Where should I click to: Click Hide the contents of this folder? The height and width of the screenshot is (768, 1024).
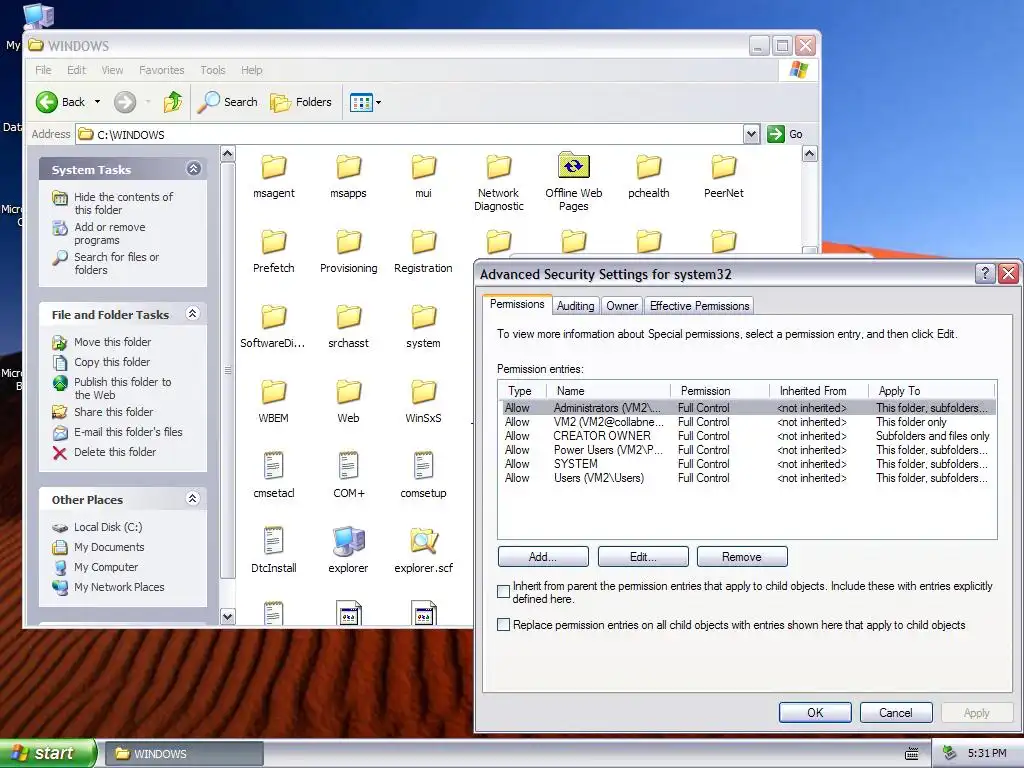(x=123, y=203)
